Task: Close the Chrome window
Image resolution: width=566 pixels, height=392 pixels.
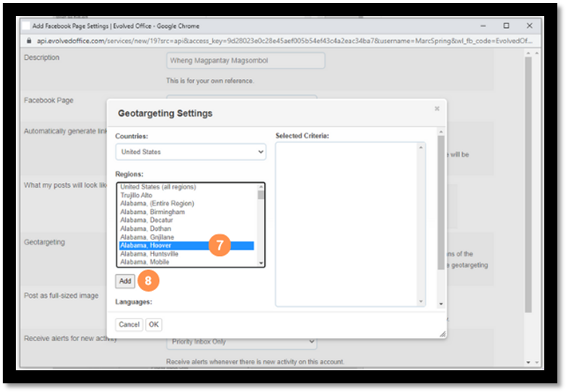Action: pos(529,26)
